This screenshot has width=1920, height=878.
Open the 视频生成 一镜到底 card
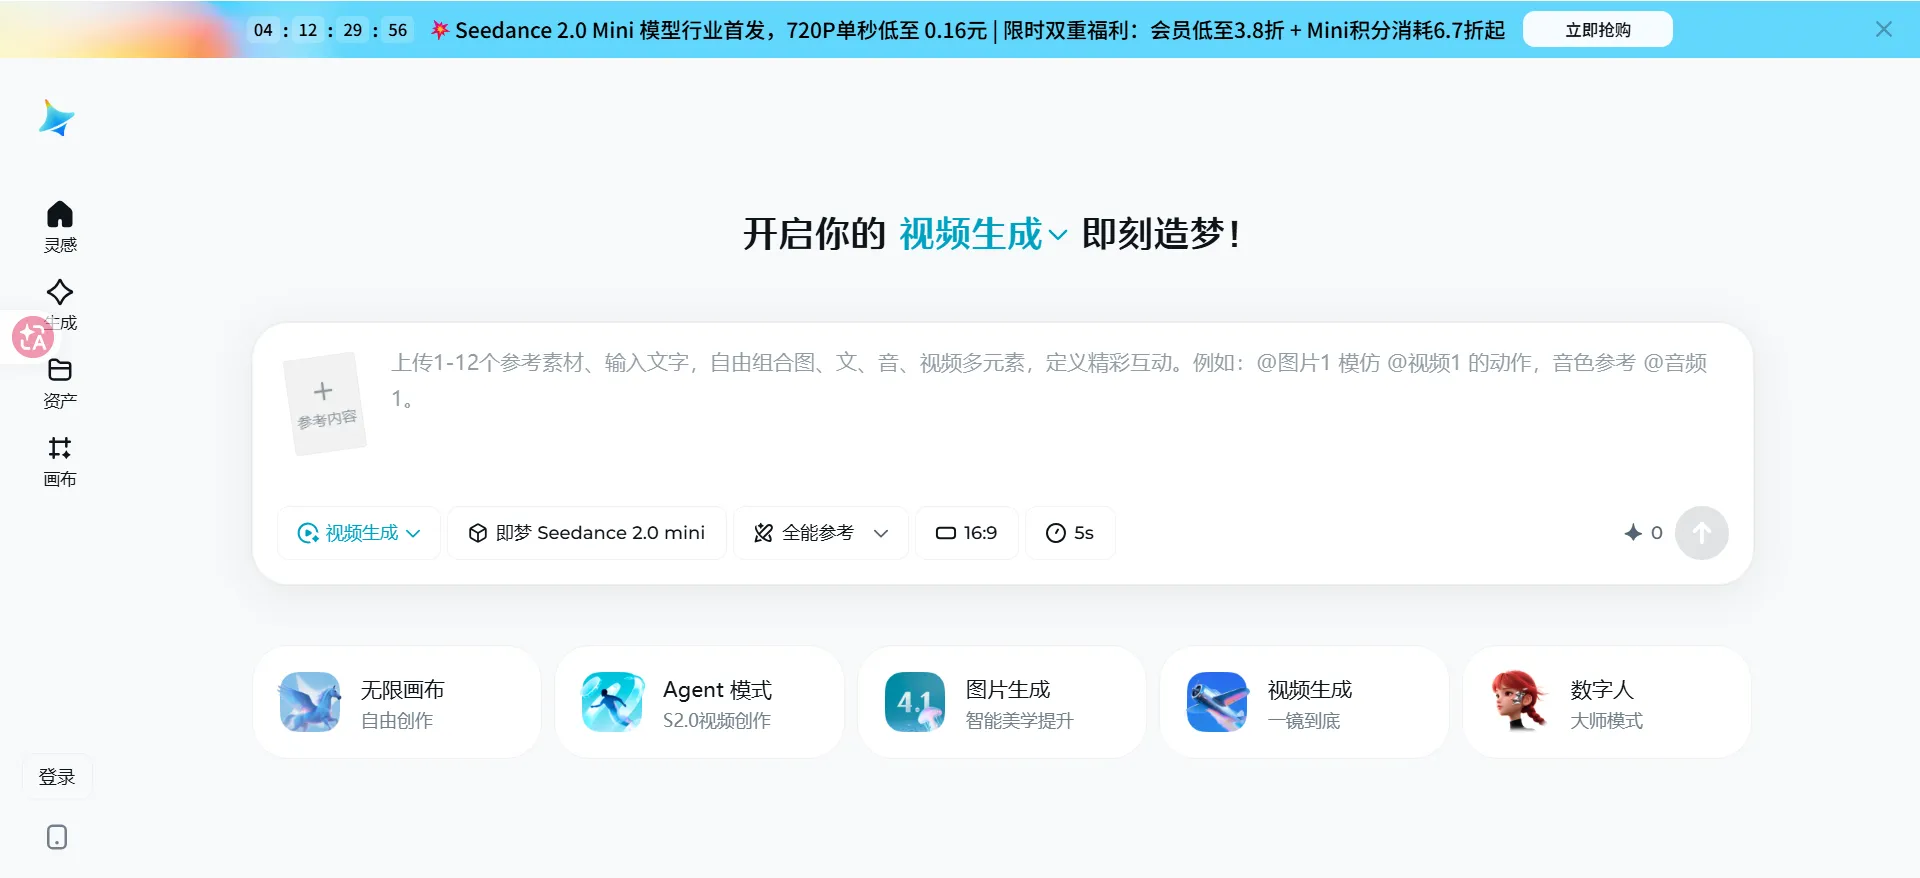click(1304, 702)
